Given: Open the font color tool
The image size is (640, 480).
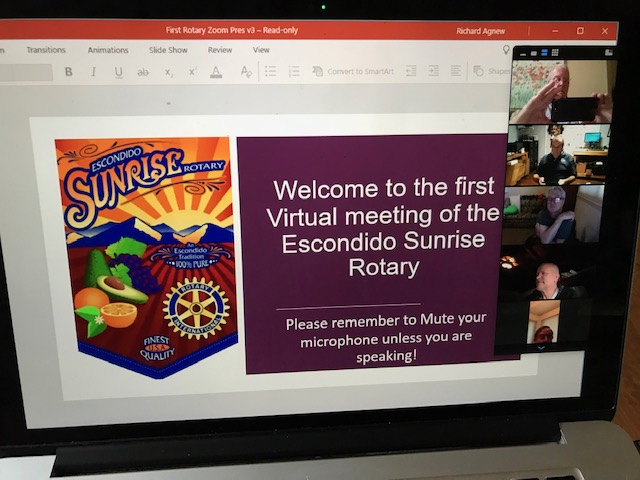Looking at the screenshot, I should [216, 72].
